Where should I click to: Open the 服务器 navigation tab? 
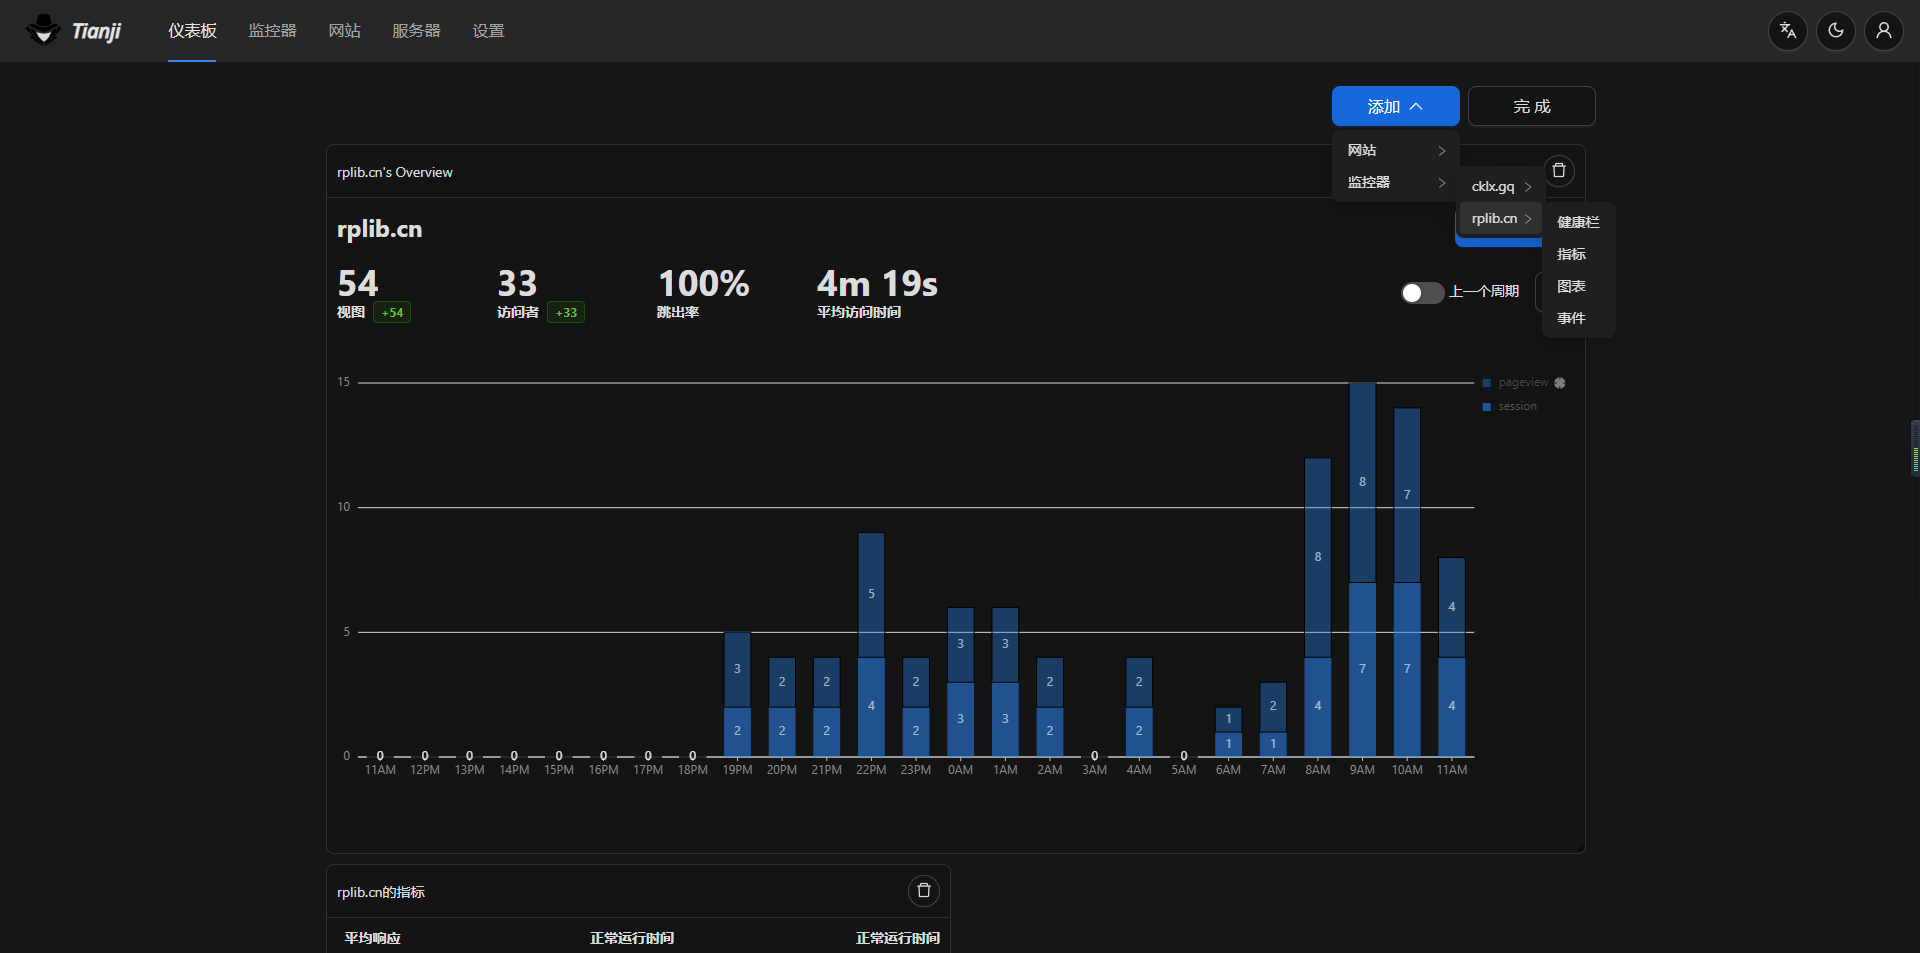[416, 31]
